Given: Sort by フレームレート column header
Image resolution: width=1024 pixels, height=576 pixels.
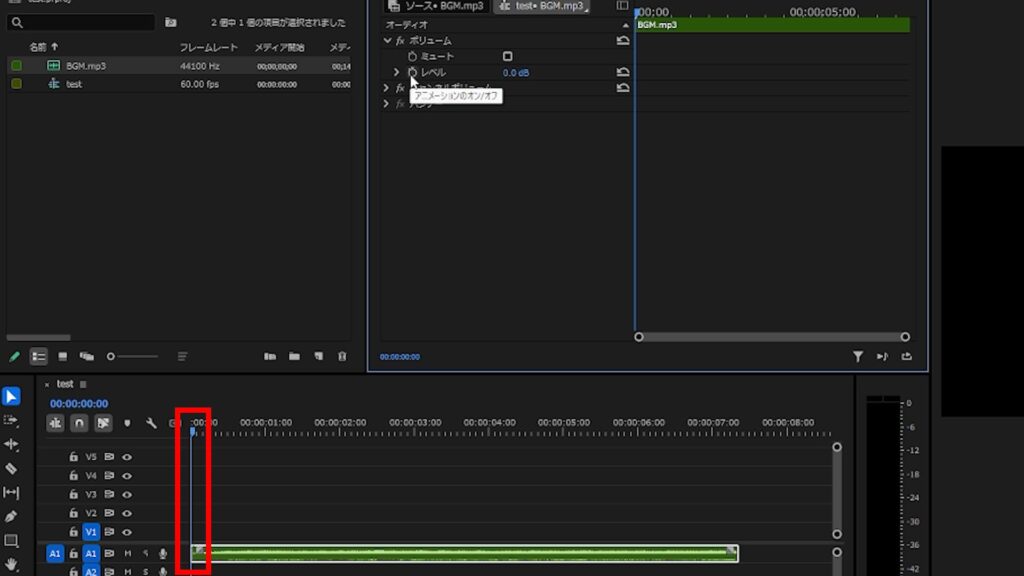Looking at the screenshot, I should (x=208, y=47).
